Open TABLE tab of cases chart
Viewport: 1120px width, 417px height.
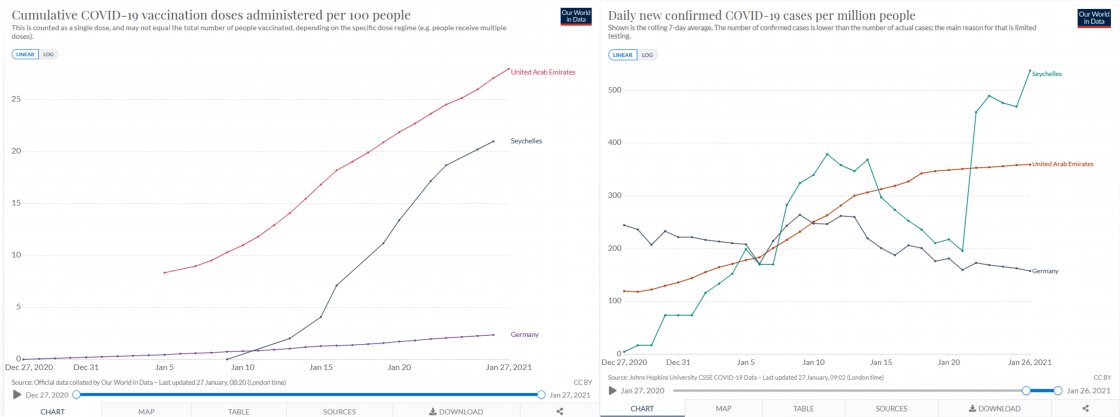pos(803,409)
